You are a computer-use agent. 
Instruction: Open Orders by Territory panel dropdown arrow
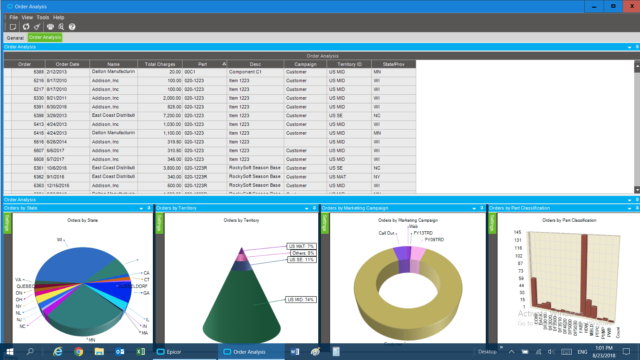pos(307,209)
